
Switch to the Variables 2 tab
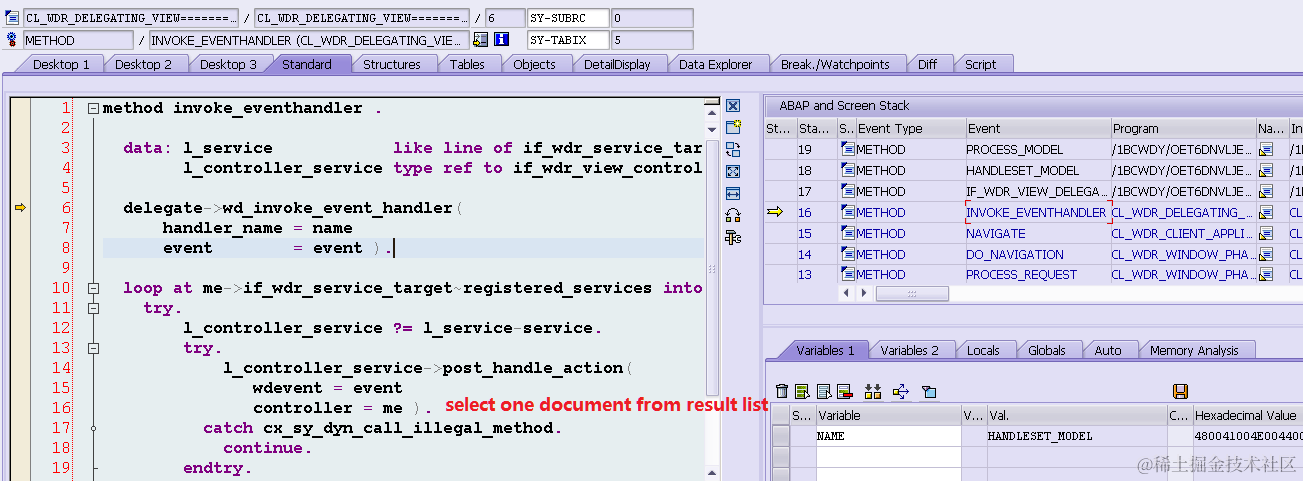click(910, 350)
